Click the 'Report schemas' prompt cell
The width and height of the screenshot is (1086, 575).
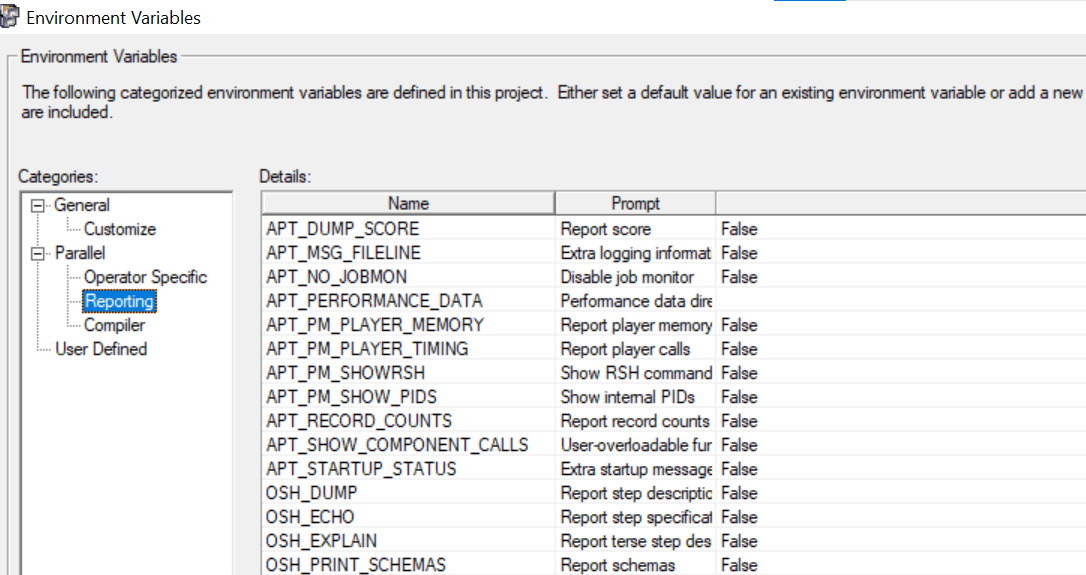tap(635, 565)
